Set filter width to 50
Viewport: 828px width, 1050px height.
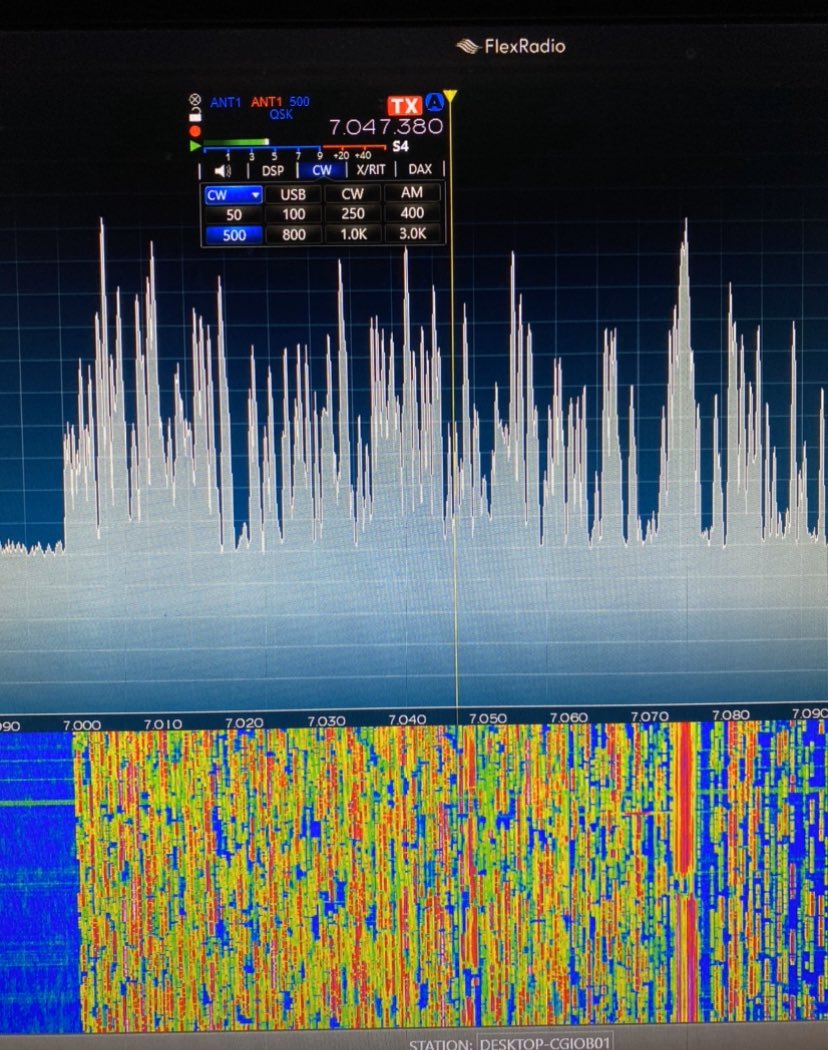pos(233,215)
